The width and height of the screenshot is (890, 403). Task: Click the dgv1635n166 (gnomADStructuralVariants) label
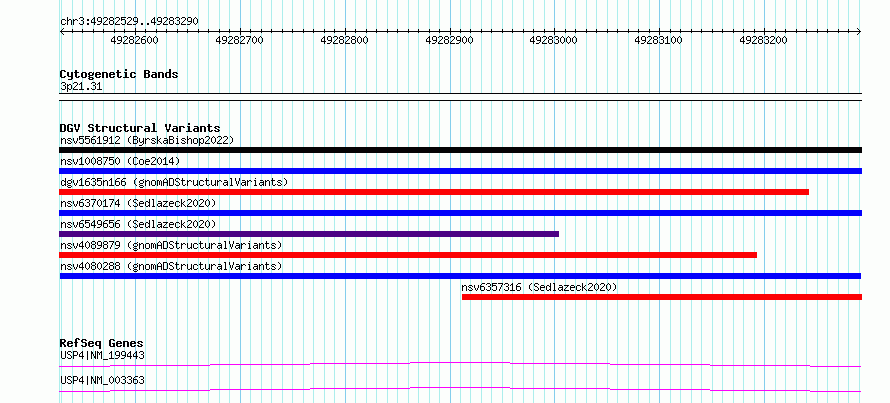pos(174,182)
